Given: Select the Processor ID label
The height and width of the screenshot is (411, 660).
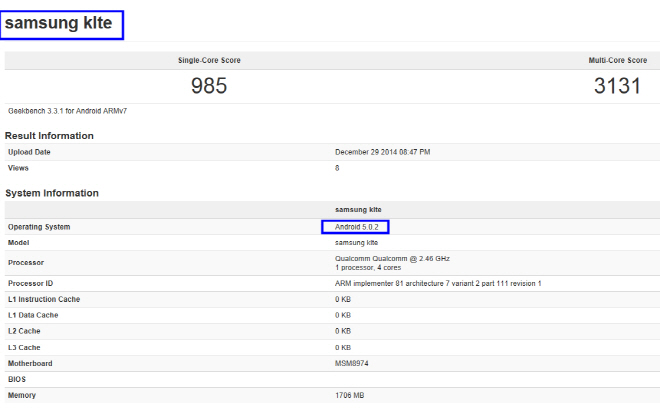Looking at the screenshot, I should 30,283.
